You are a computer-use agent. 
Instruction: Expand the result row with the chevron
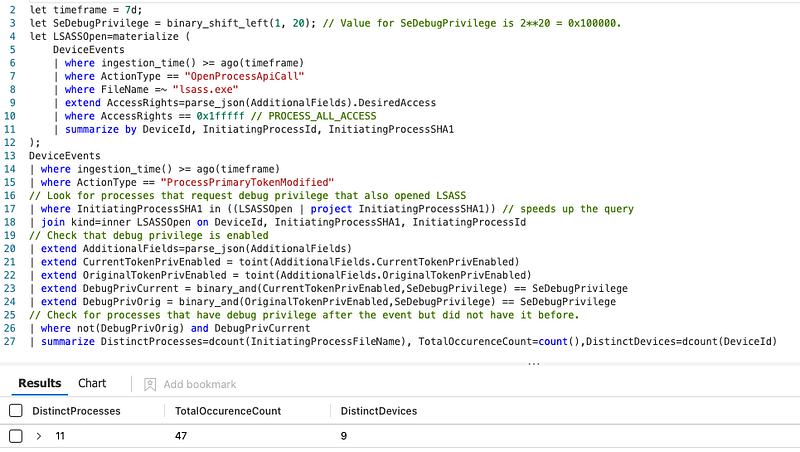(x=39, y=436)
